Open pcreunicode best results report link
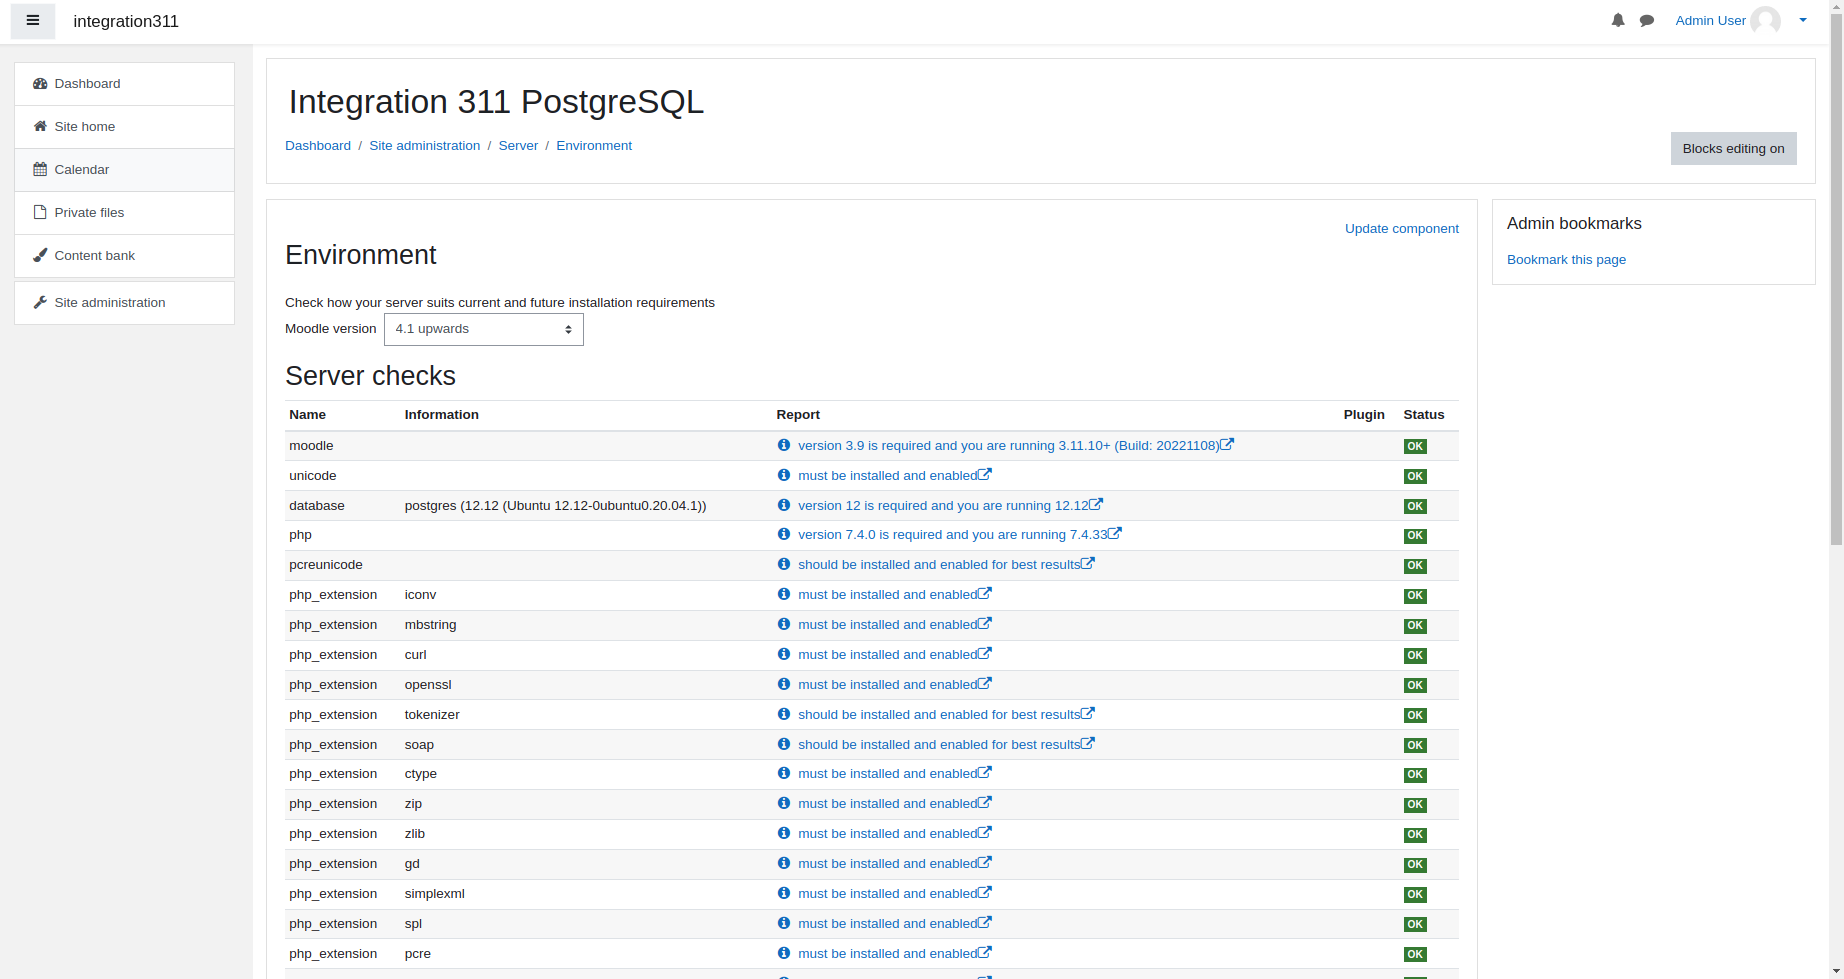Image resolution: width=1844 pixels, height=979 pixels. (x=939, y=565)
